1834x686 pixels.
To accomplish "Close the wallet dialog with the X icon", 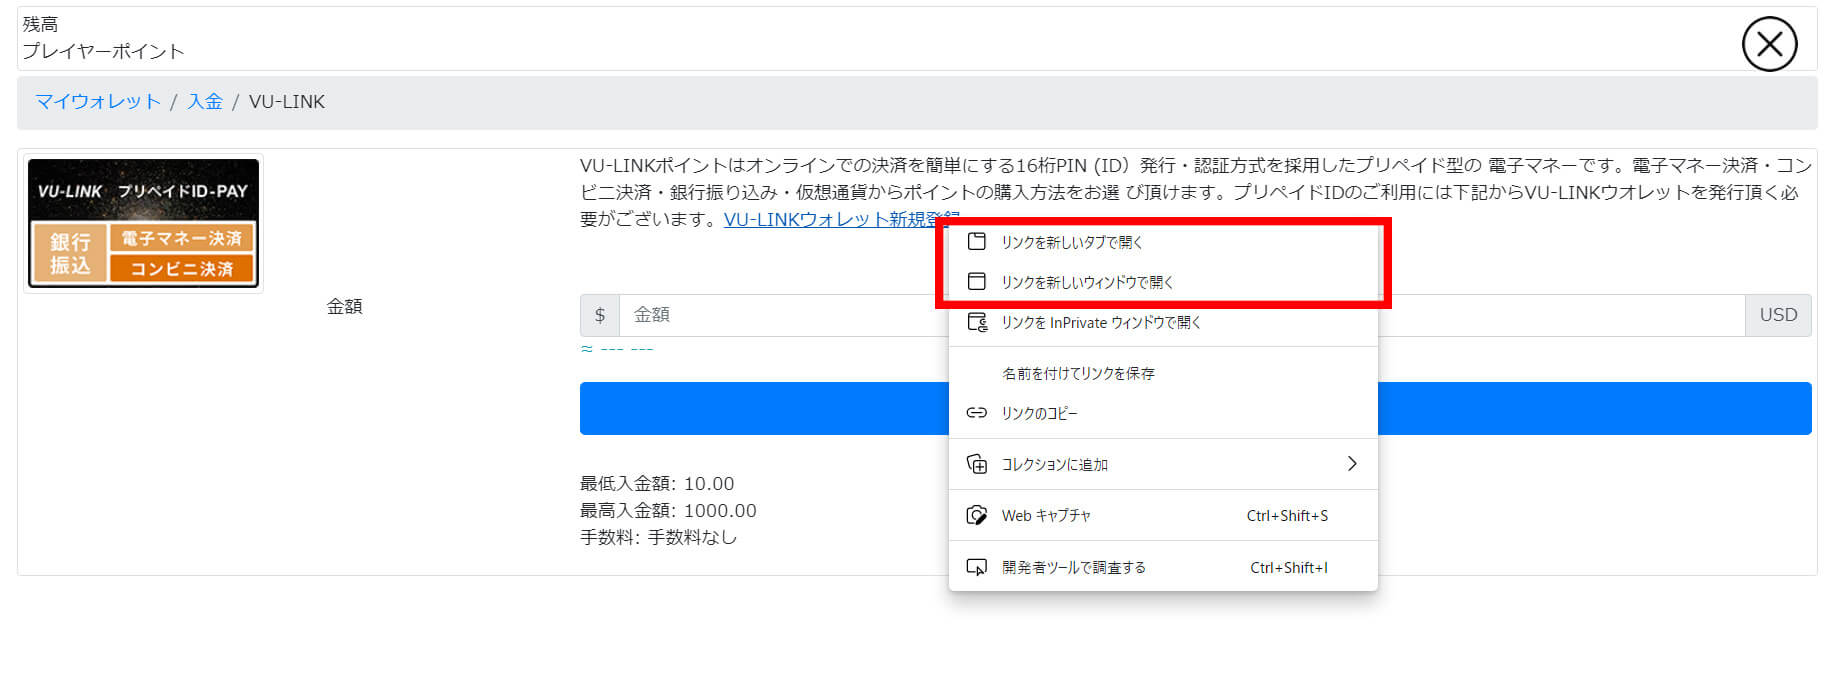I will (x=1769, y=44).
